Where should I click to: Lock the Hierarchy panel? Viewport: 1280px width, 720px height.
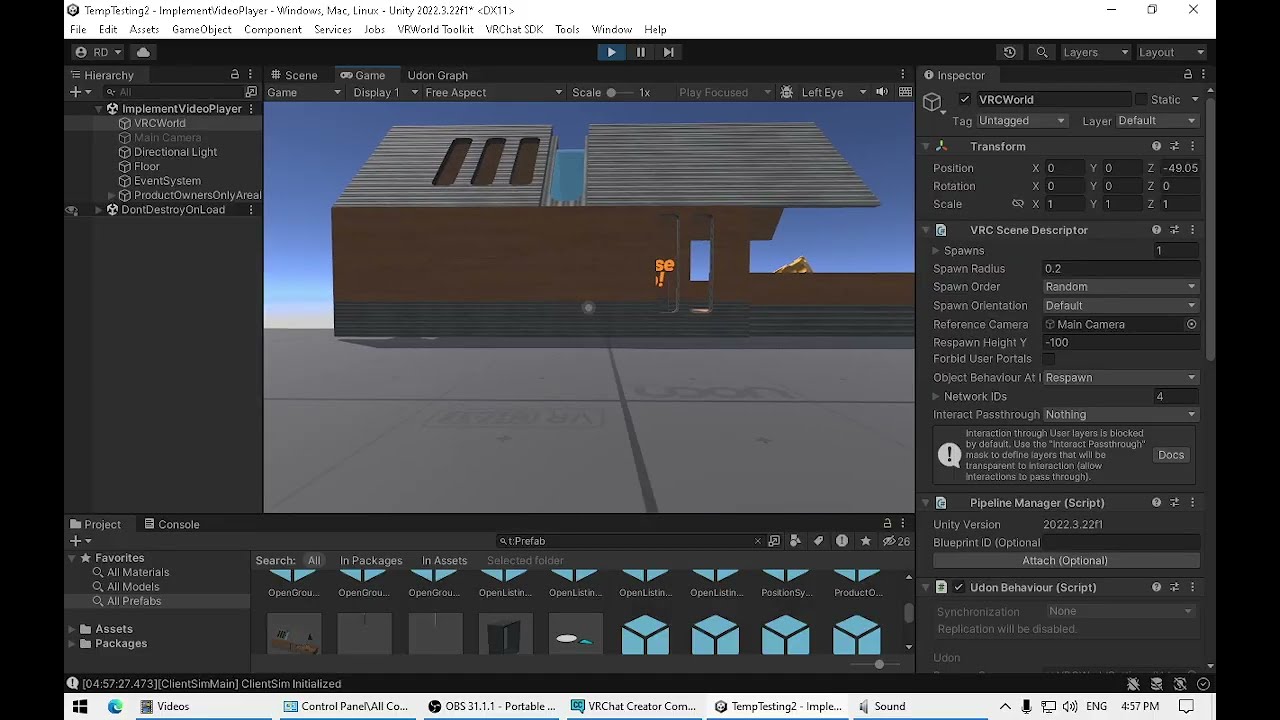click(235, 75)
